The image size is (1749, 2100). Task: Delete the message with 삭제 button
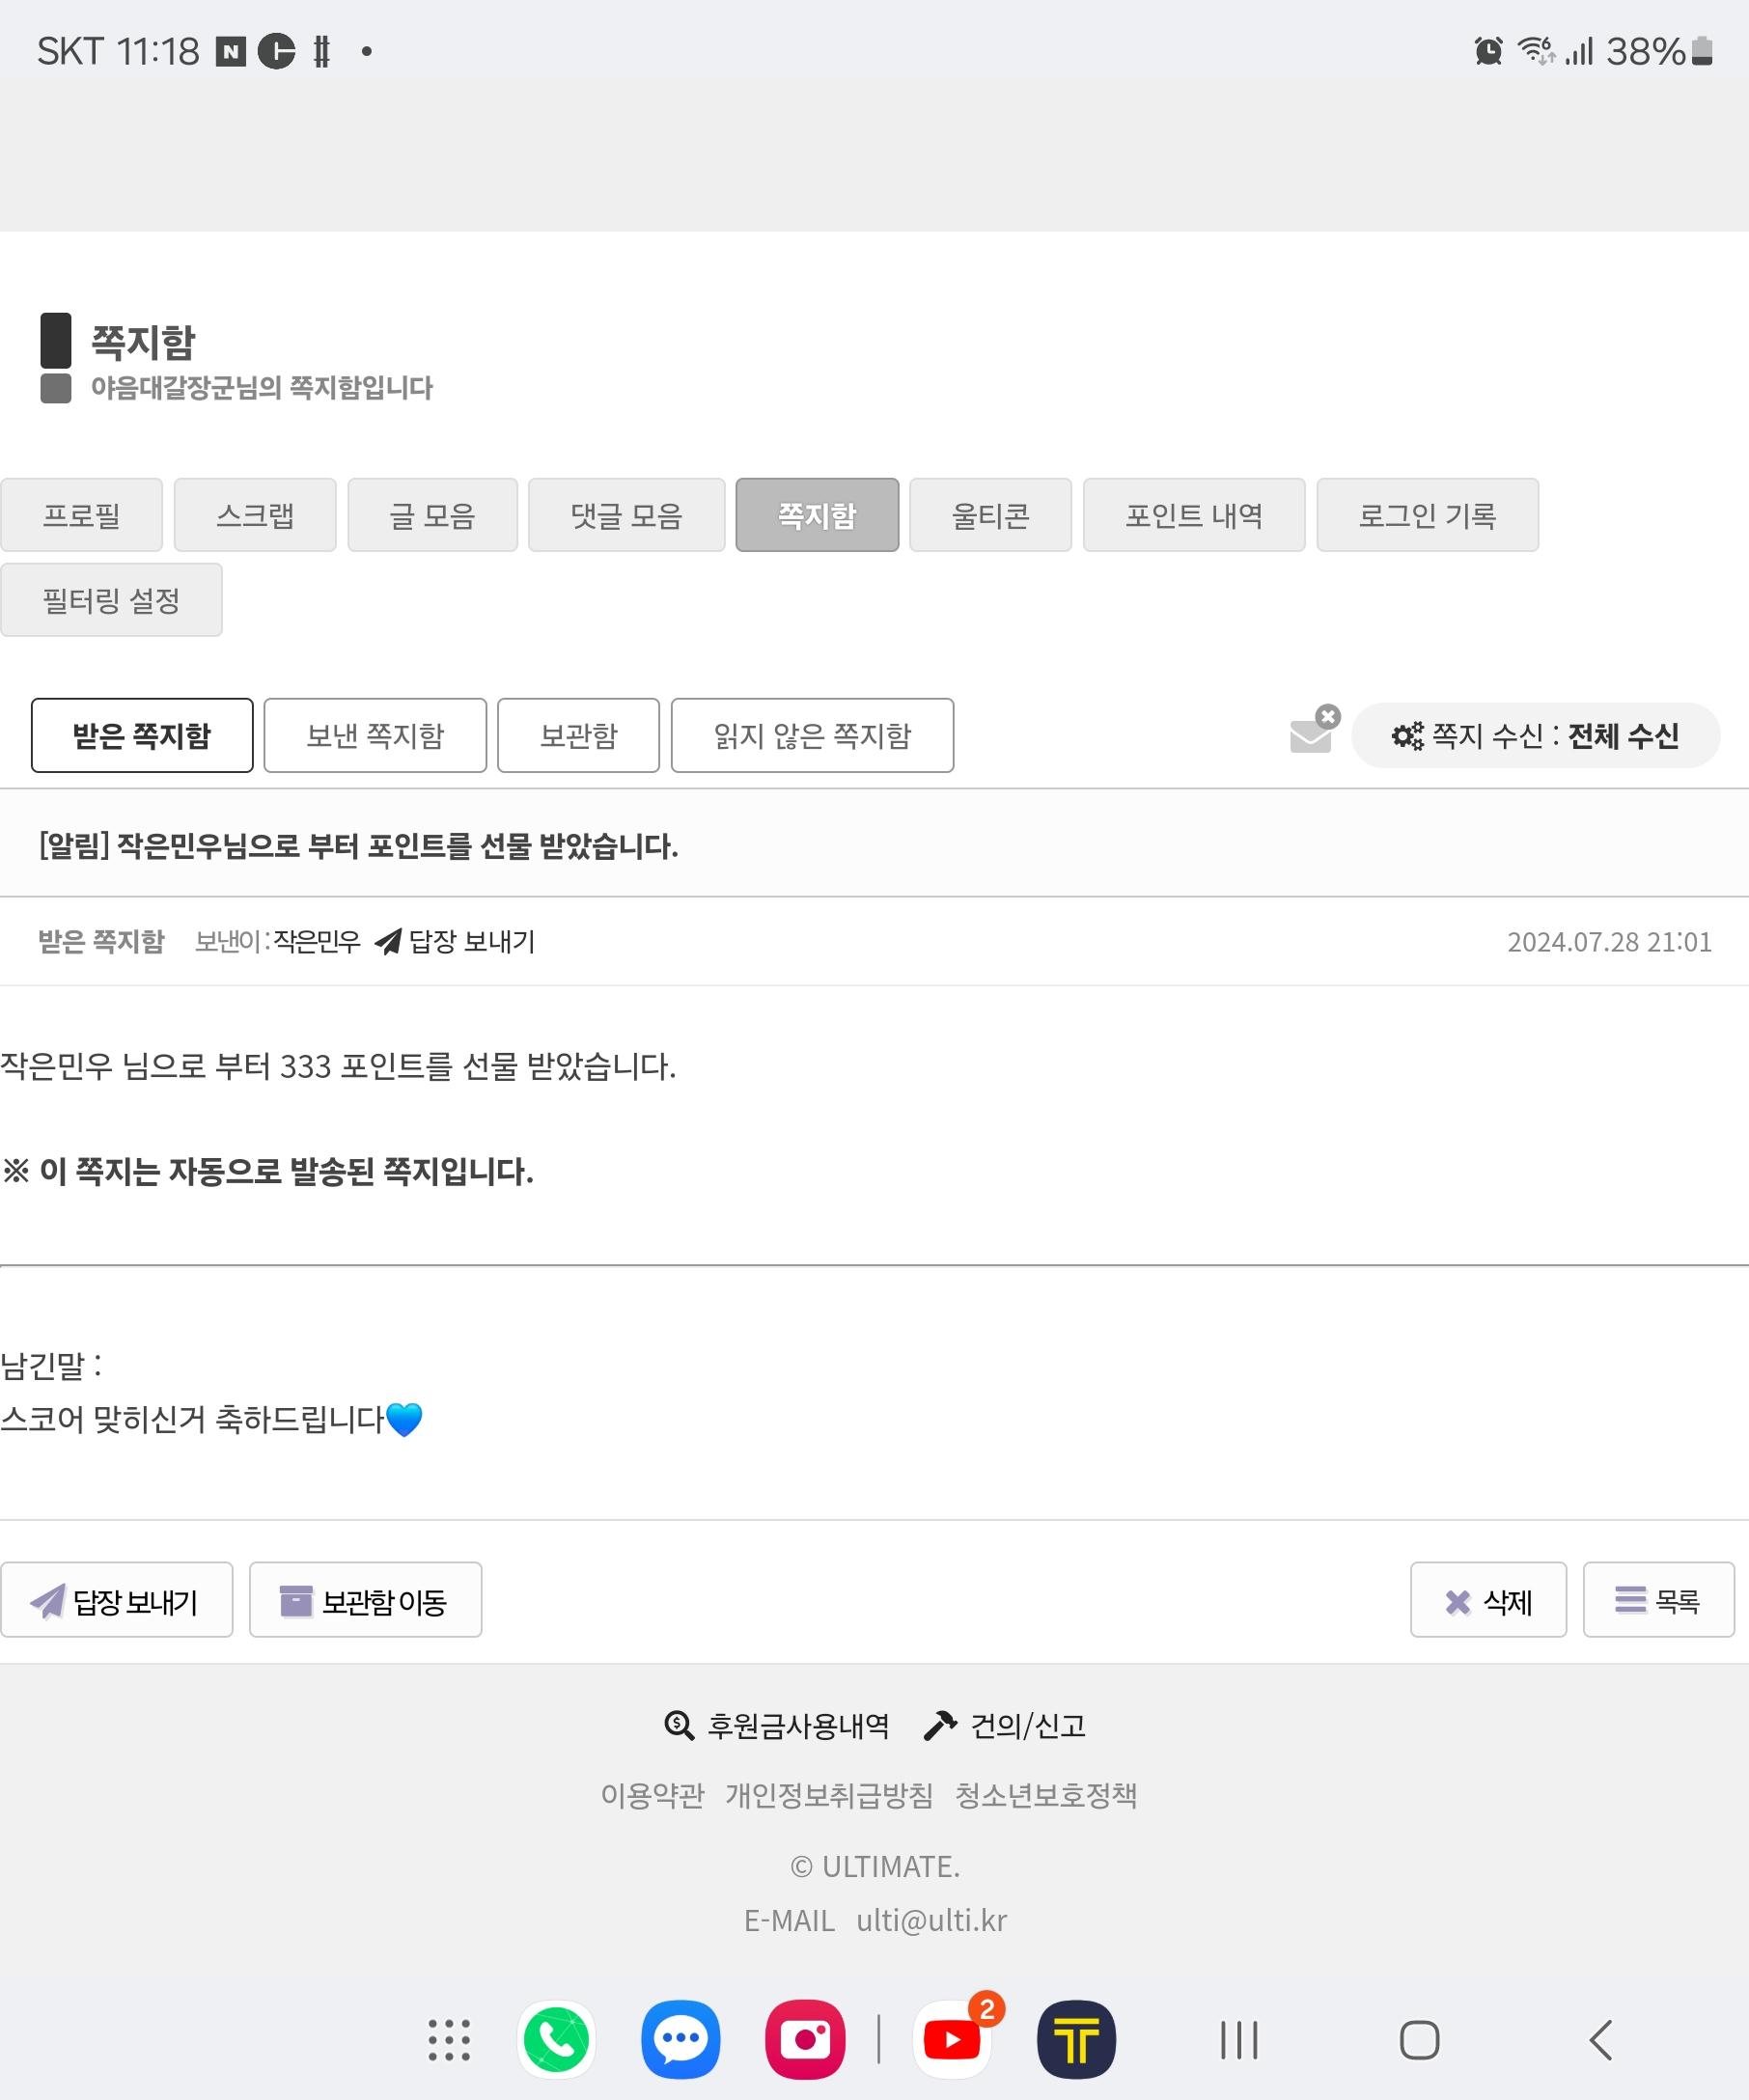1488,1601
